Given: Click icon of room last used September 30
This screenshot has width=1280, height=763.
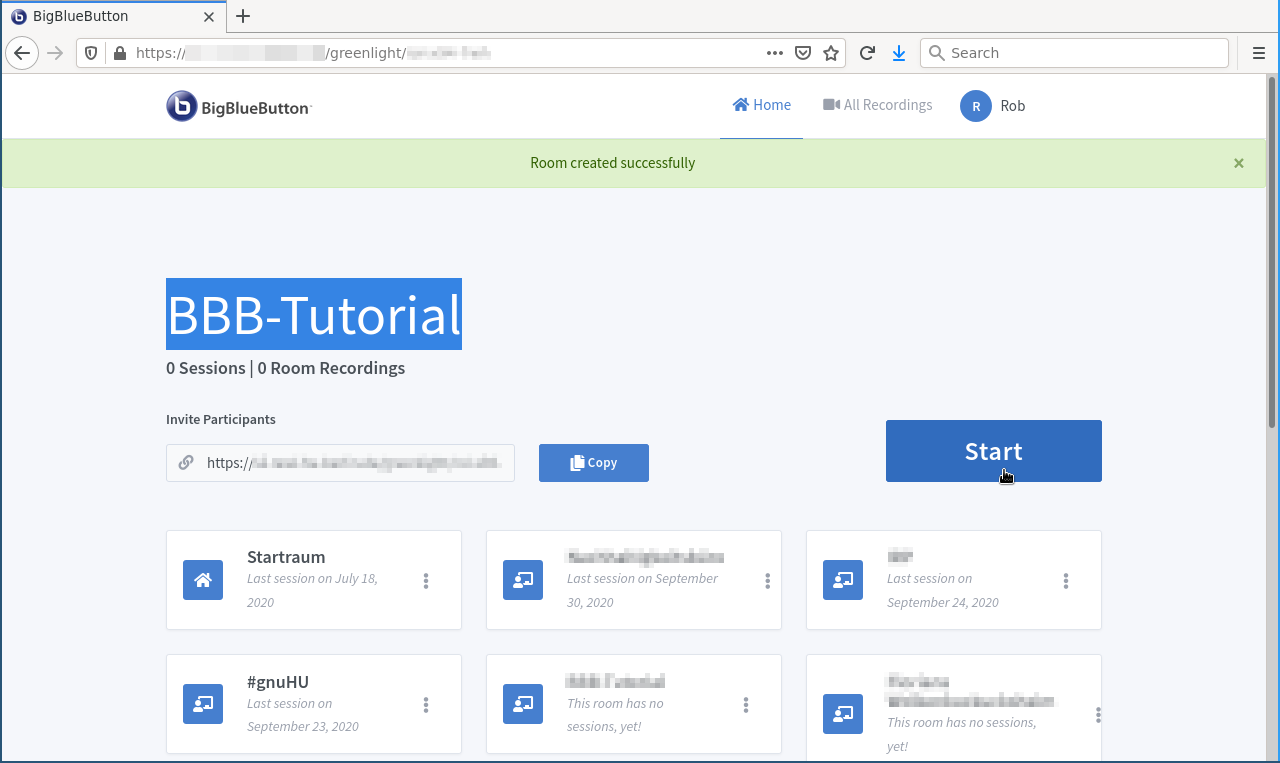Looking at the screenshot, I should 523,580.
